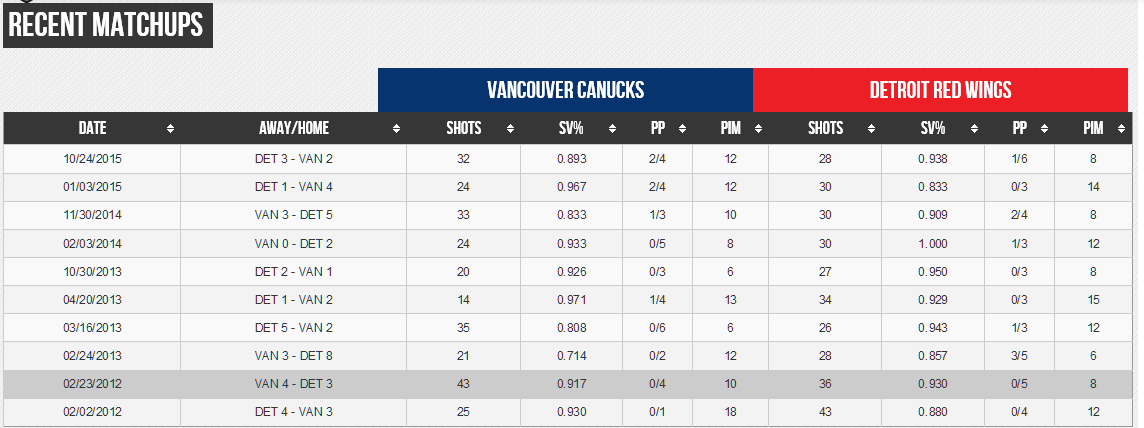1144x428 pixels.
Task: Click the 10/24/2015 date cell
Action: tap(92, 159)
